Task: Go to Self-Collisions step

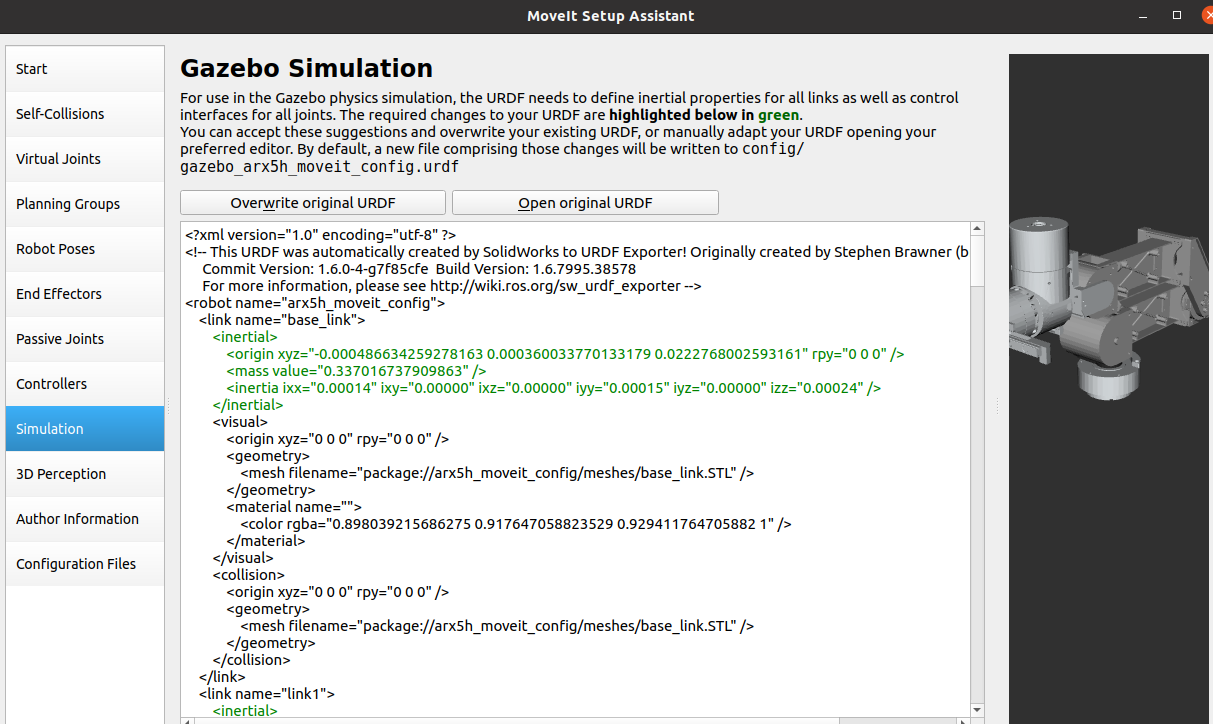Action: tap(85, 114)
